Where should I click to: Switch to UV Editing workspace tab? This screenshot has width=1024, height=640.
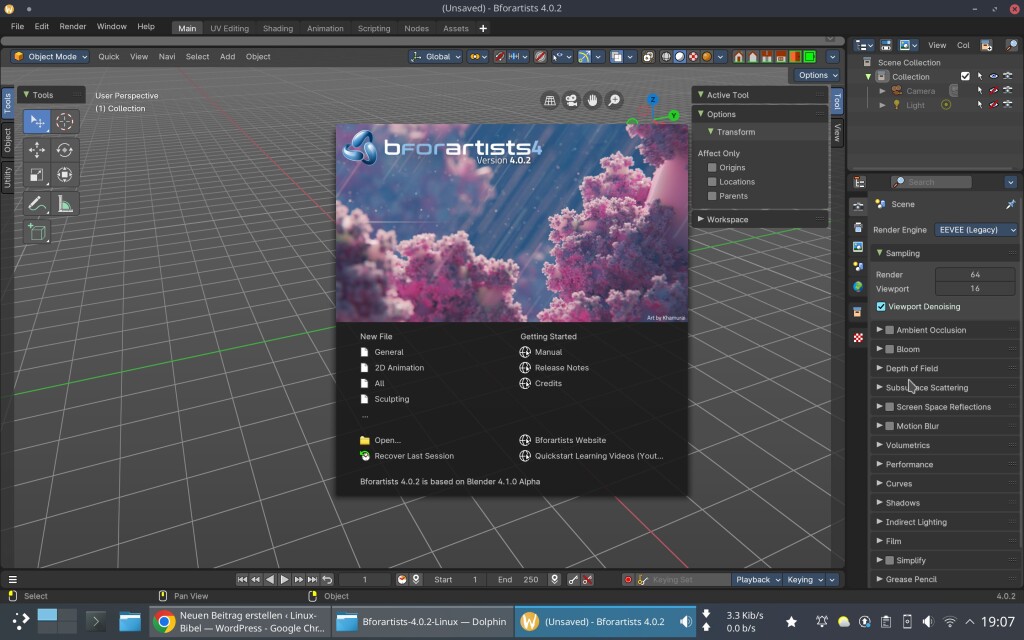(x=229, y=29)
